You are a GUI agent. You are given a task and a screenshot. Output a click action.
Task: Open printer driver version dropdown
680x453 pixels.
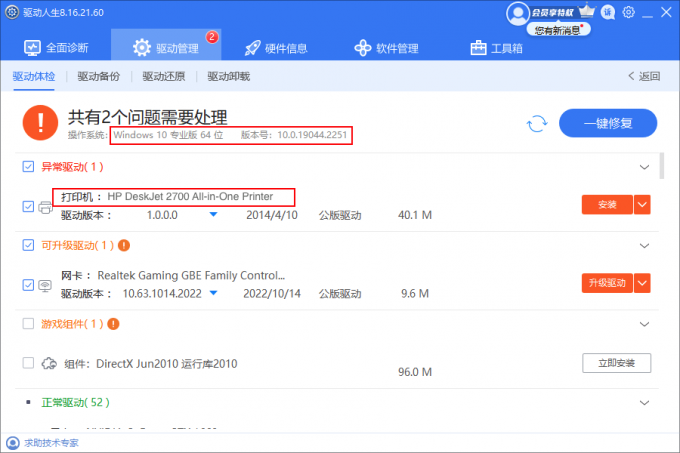[212, 215]
